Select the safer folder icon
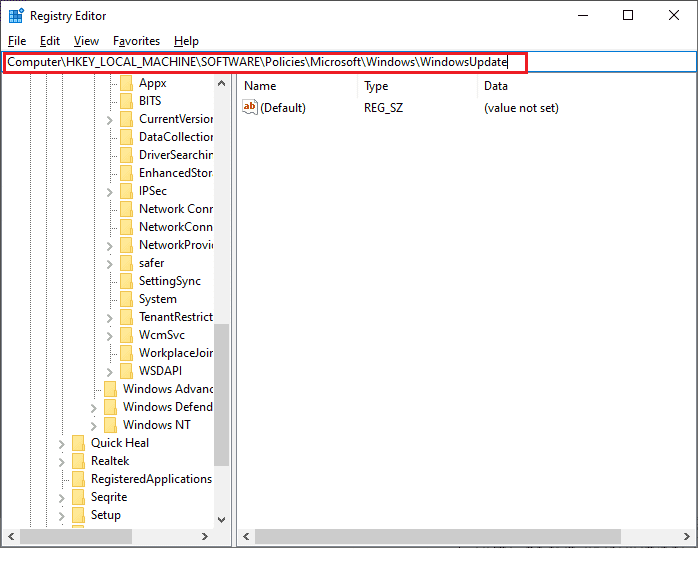 (x=126, y=263)
